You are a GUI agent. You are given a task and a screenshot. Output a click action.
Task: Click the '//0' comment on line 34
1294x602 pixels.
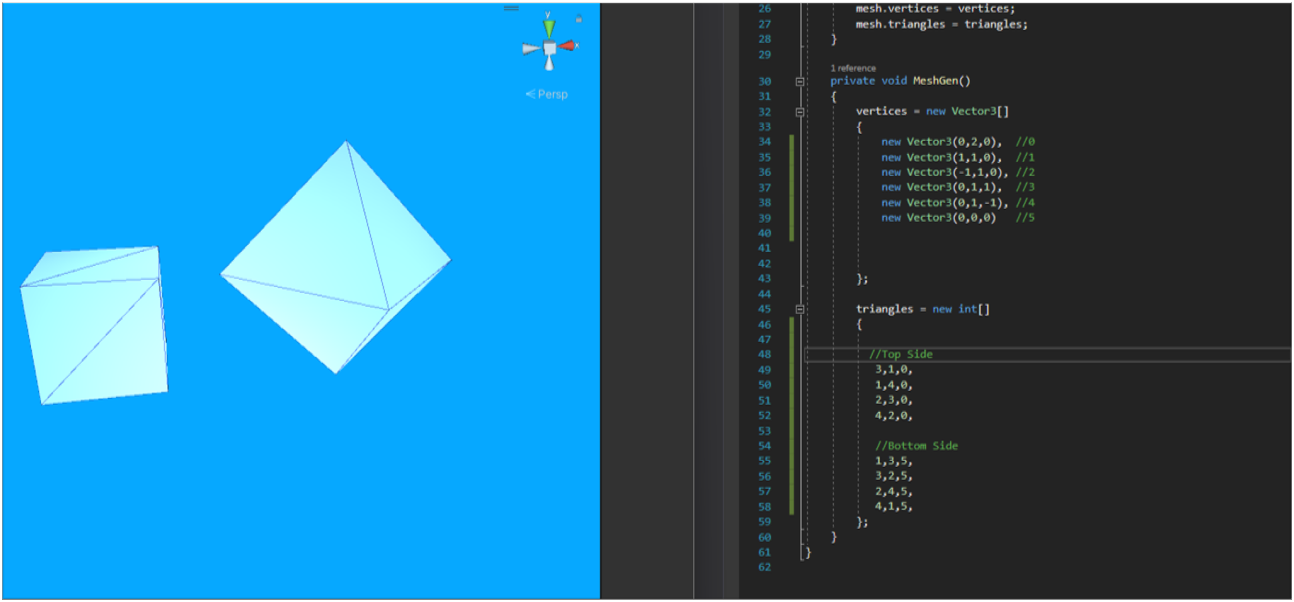pyautogui.click(x=1025, y=142)
